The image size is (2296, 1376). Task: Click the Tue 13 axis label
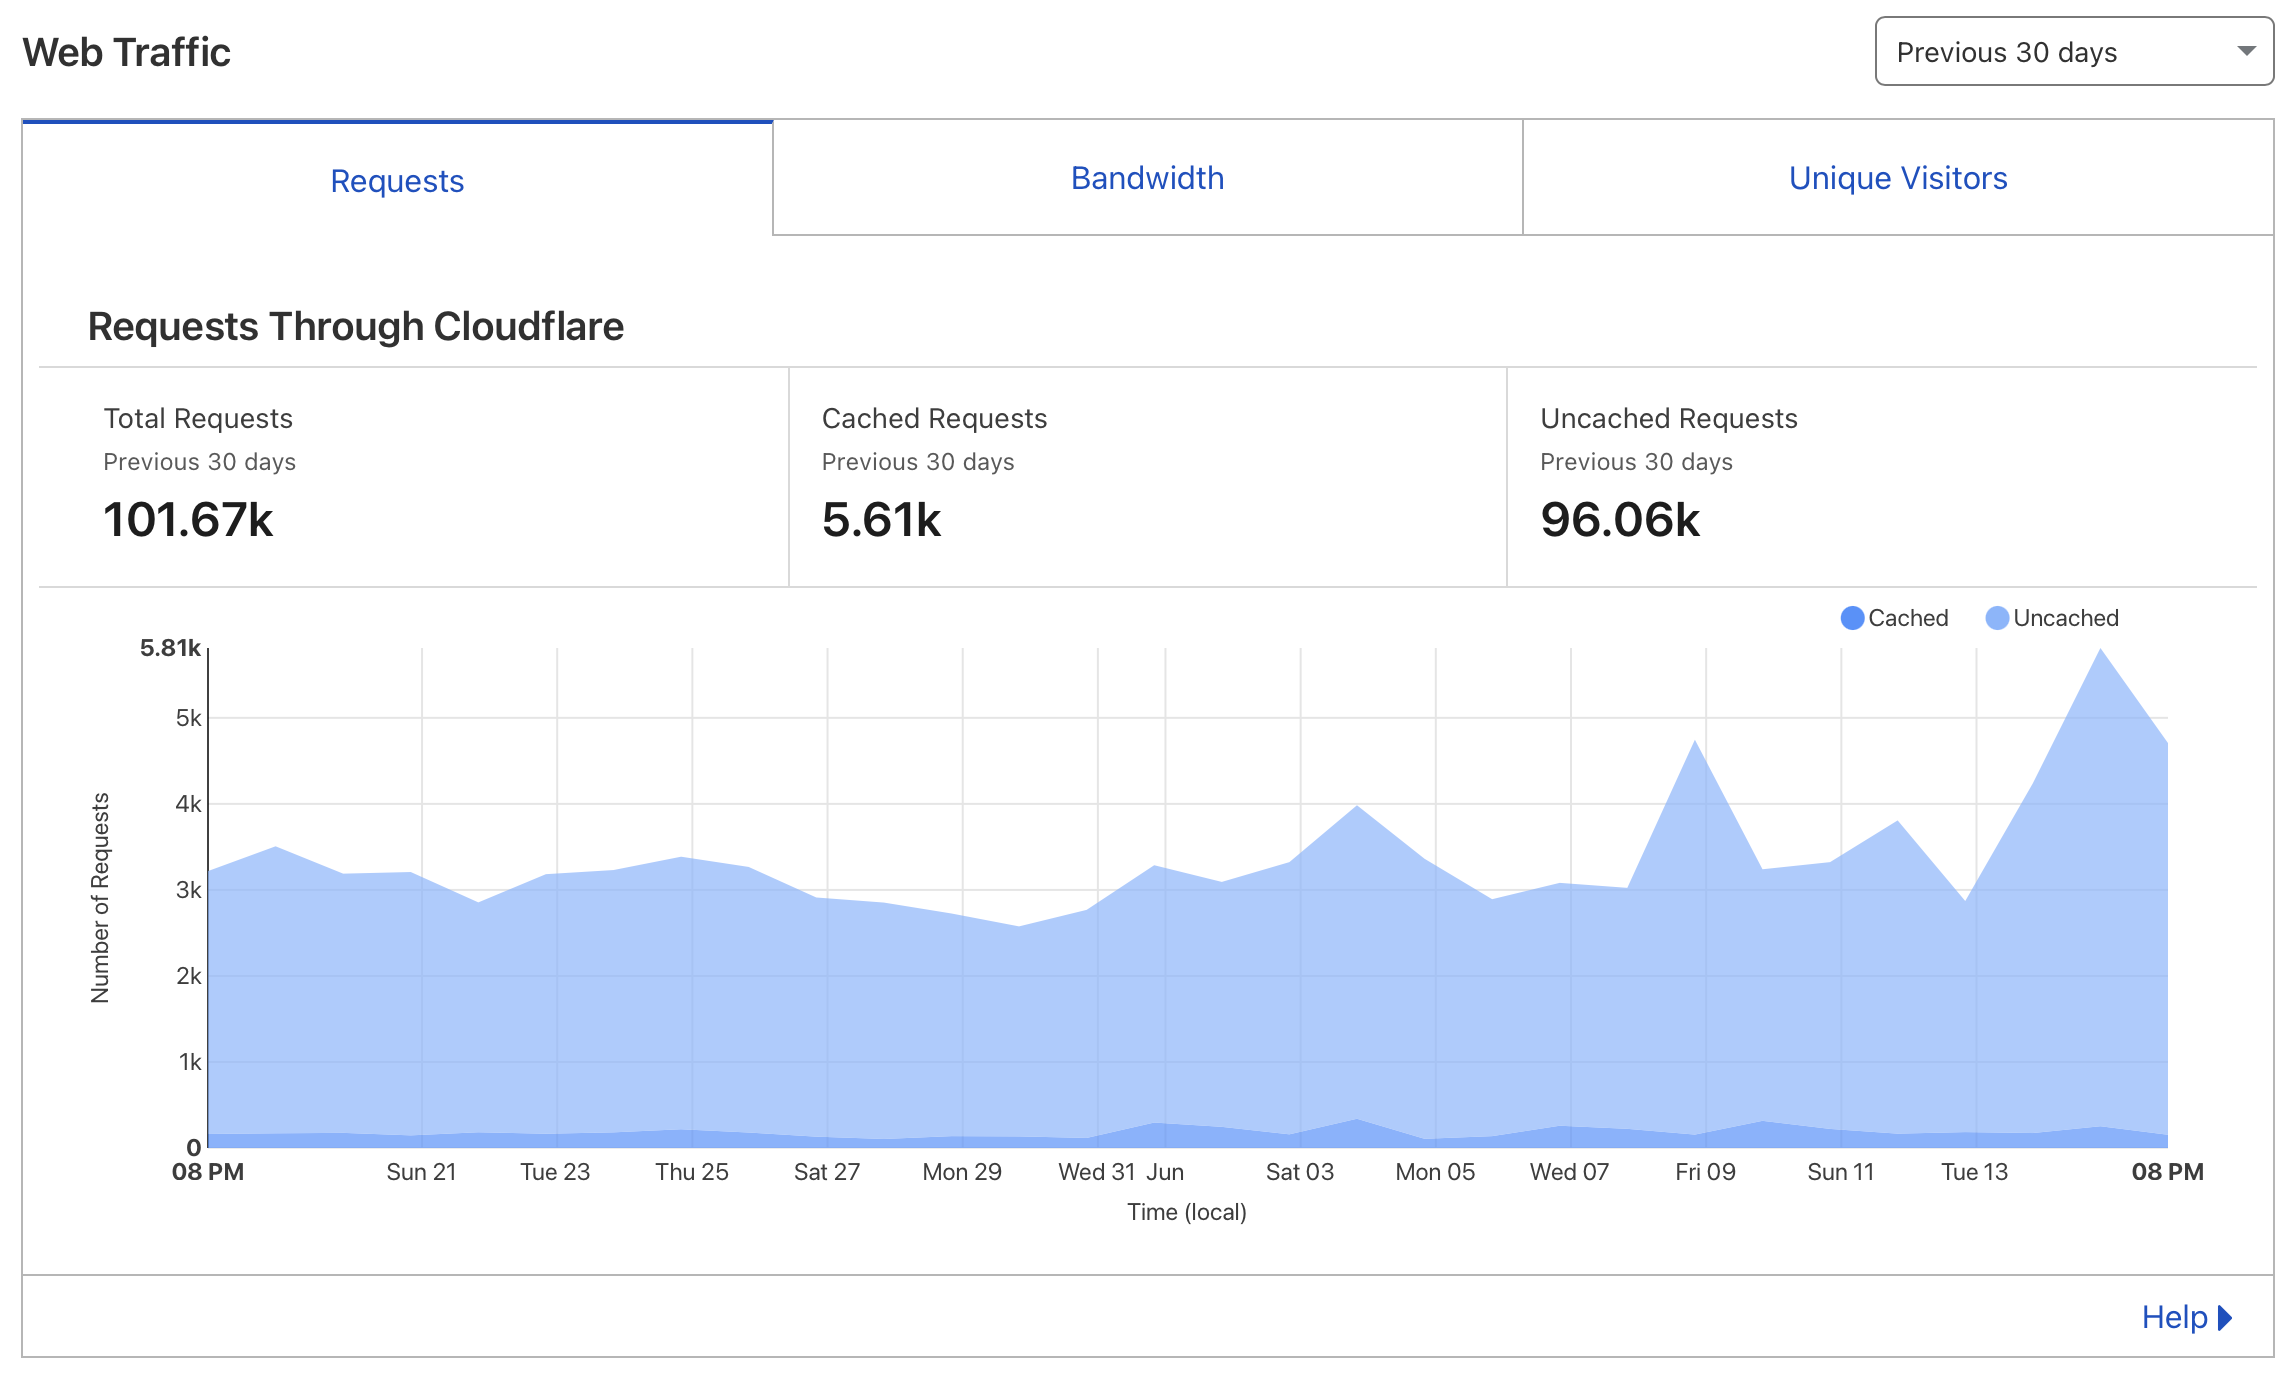click(x=1974, y=1172)
